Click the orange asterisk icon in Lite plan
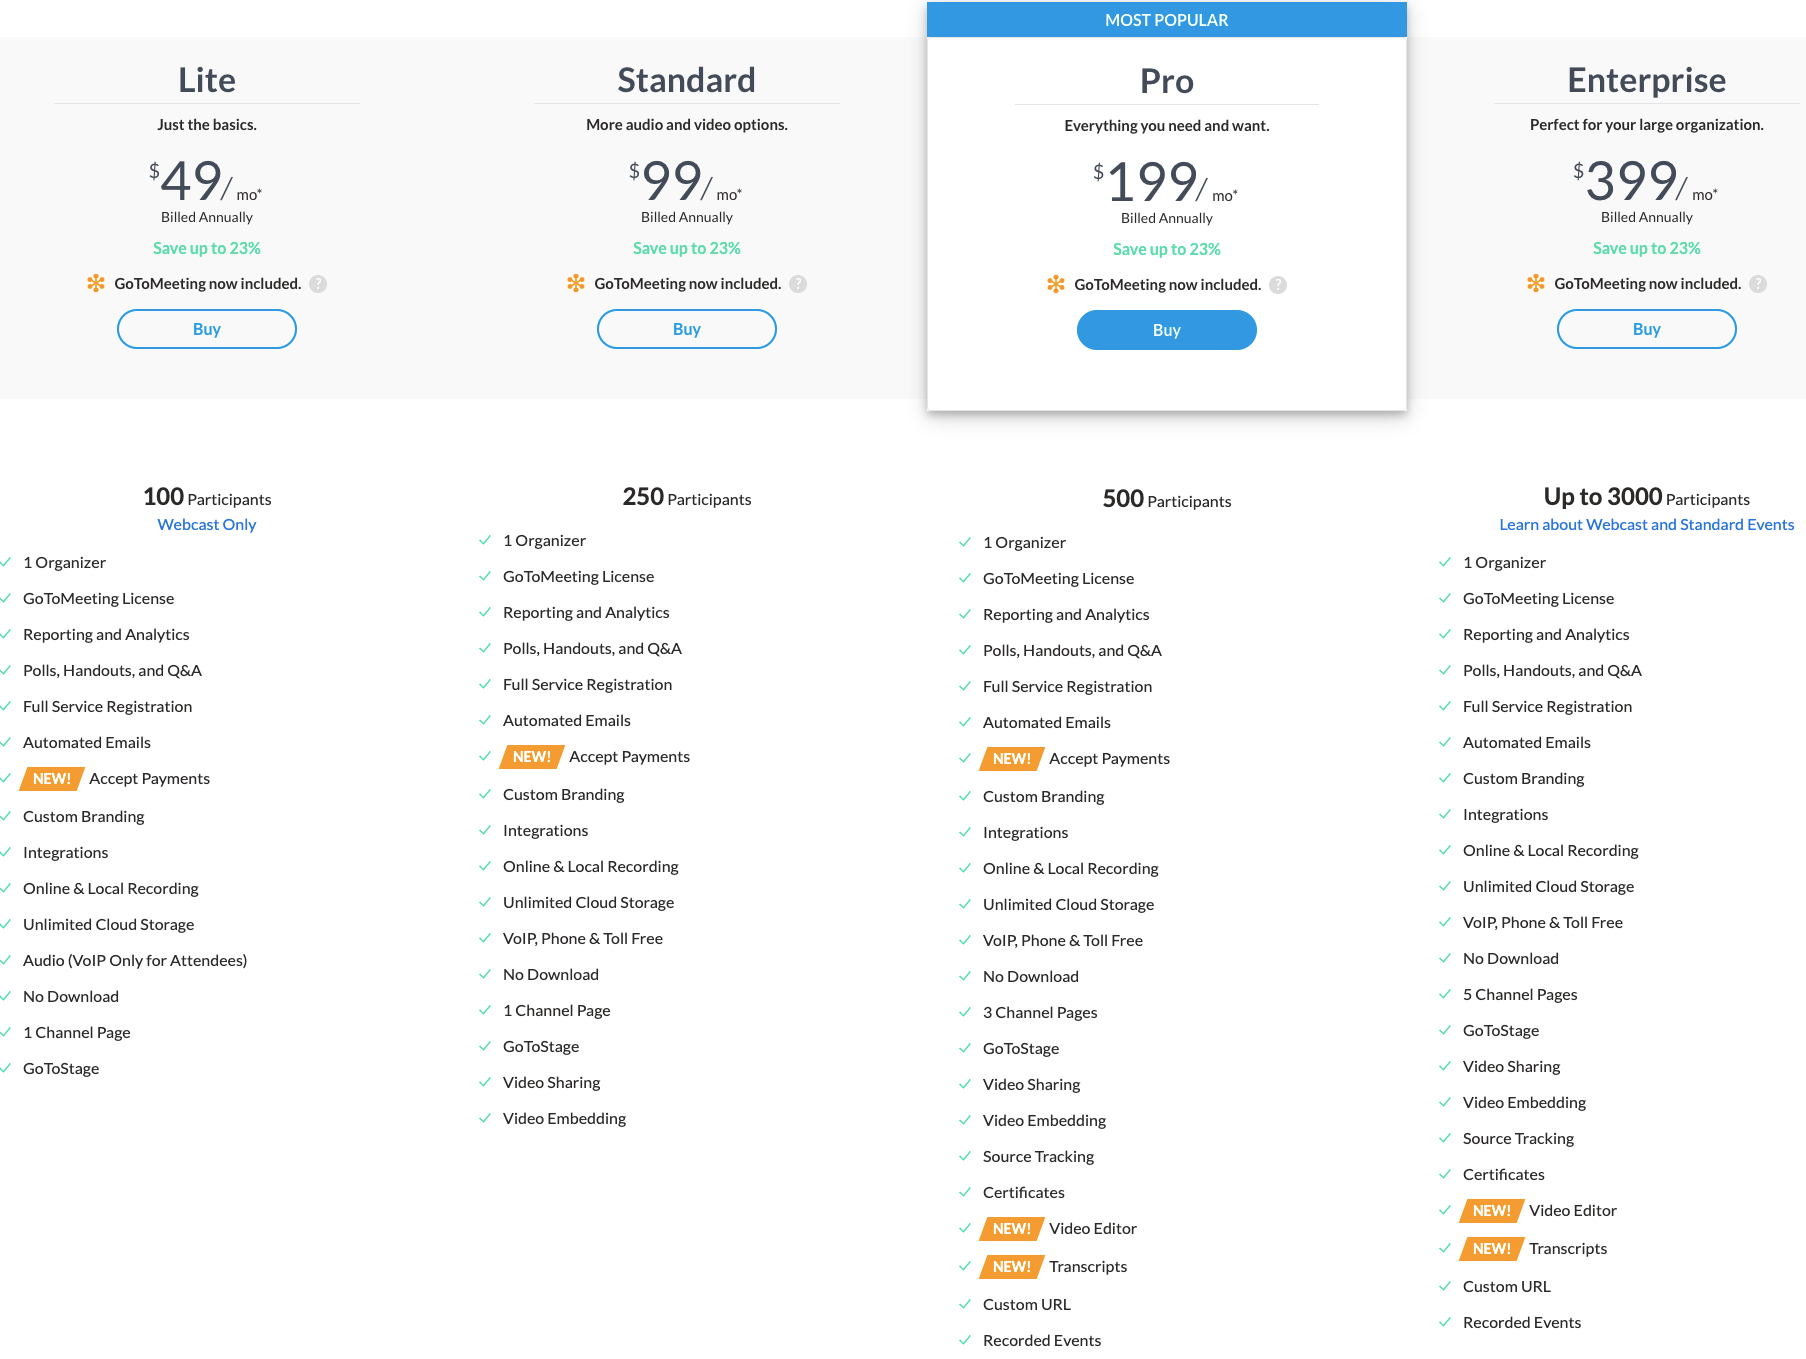 pyautogui.click(x=96, y=284)
